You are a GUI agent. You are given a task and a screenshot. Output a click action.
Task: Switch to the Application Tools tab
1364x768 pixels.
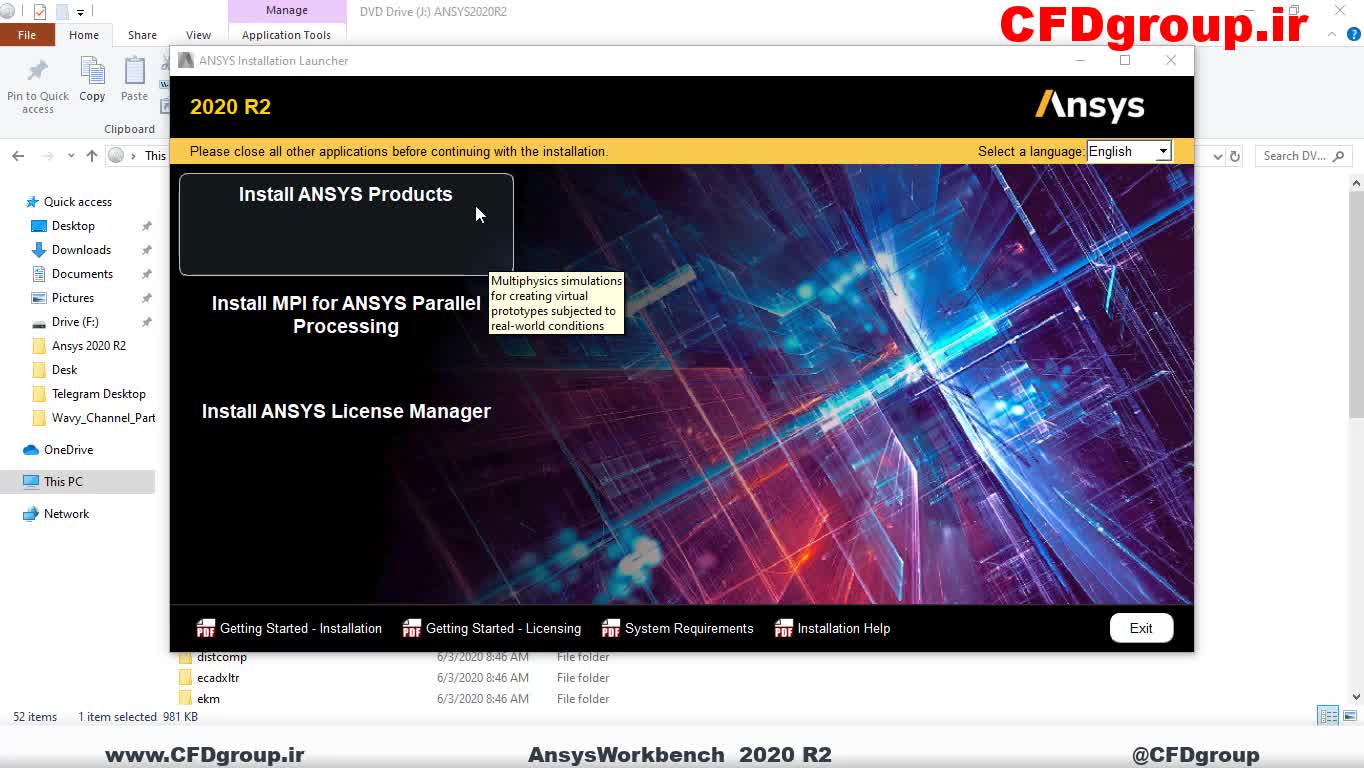(286, 35)
